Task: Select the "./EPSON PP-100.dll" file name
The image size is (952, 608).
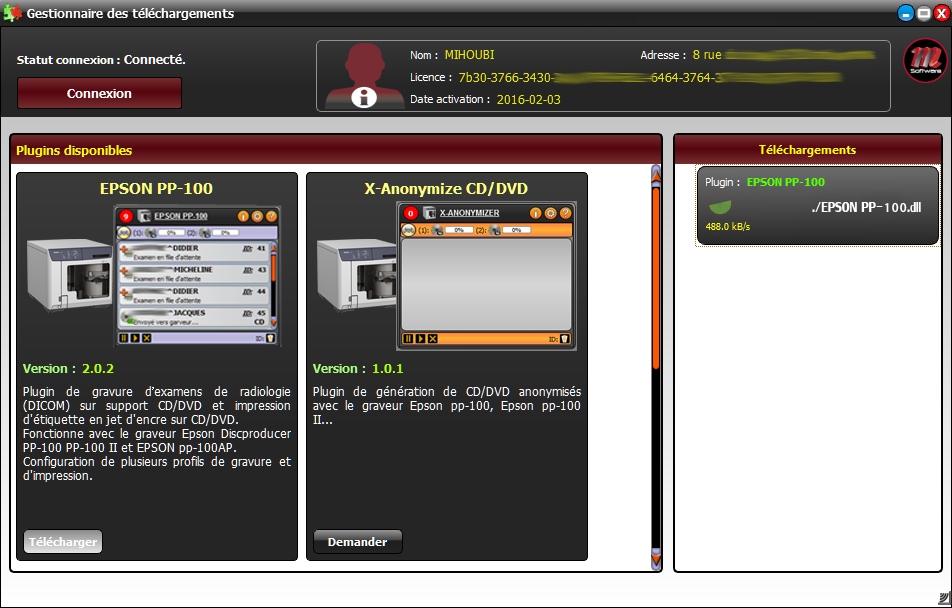Action: coord(866,207)
